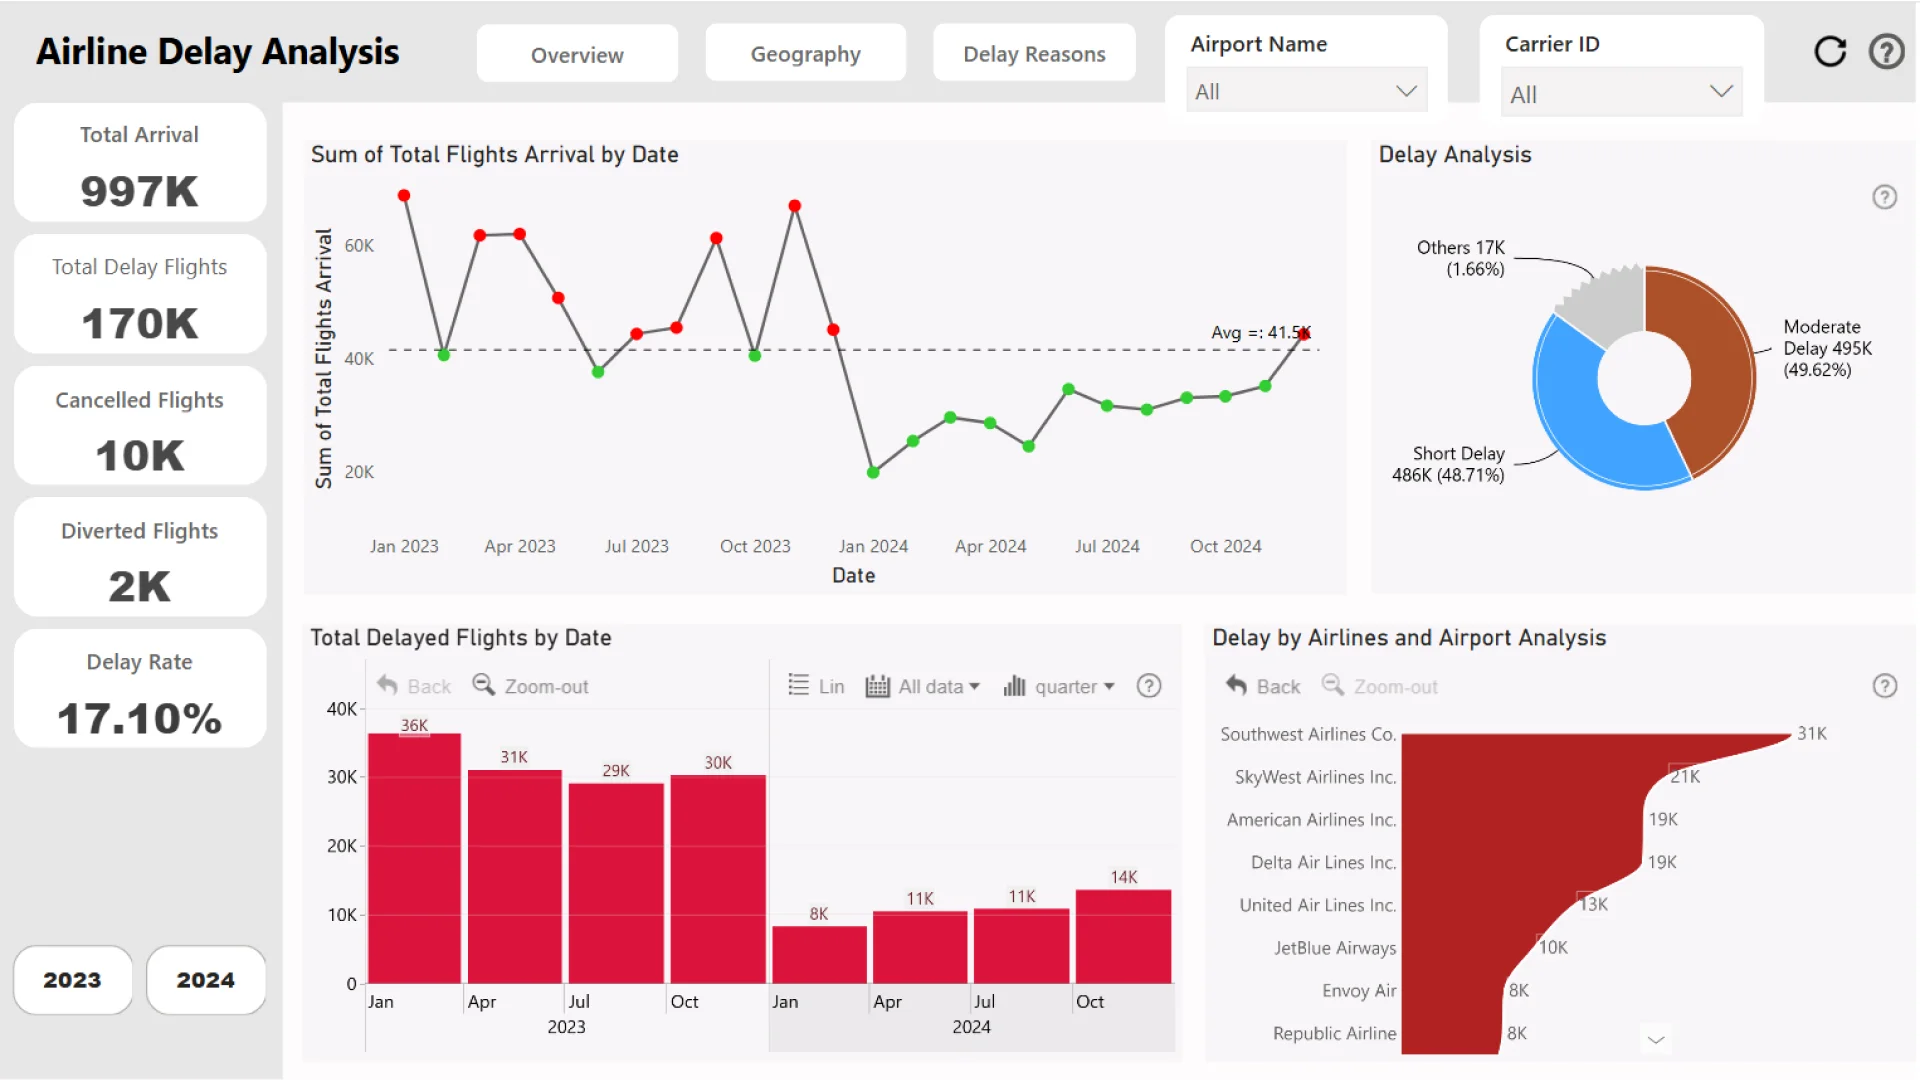Screen dimensions: 1920x1080
Task: Select the Diverted Flights 2K card
Action: (x=140, y=557)
